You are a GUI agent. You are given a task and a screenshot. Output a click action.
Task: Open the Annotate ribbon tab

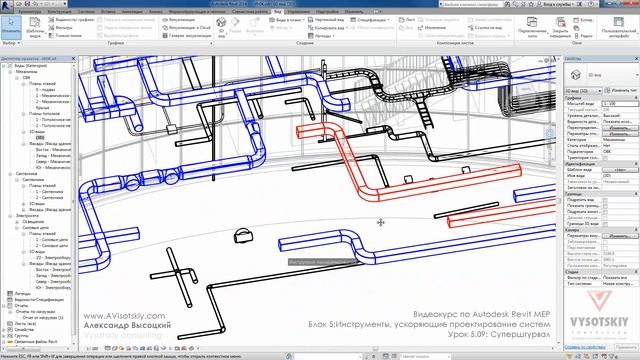tap(132, 12)
